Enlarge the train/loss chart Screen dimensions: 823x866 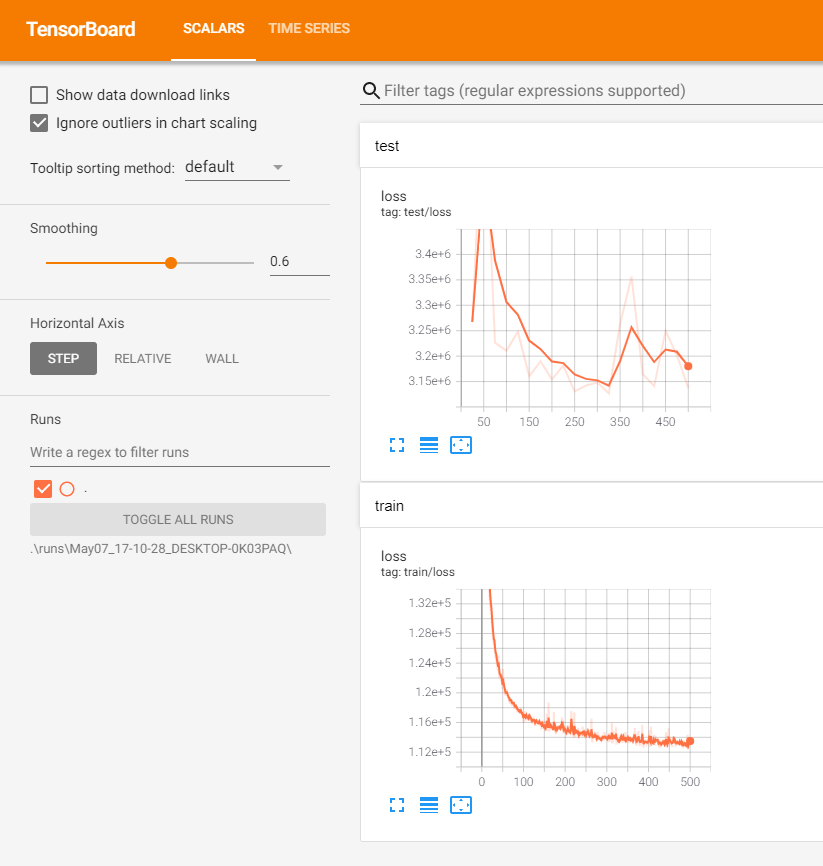click(x=397, y=805)
